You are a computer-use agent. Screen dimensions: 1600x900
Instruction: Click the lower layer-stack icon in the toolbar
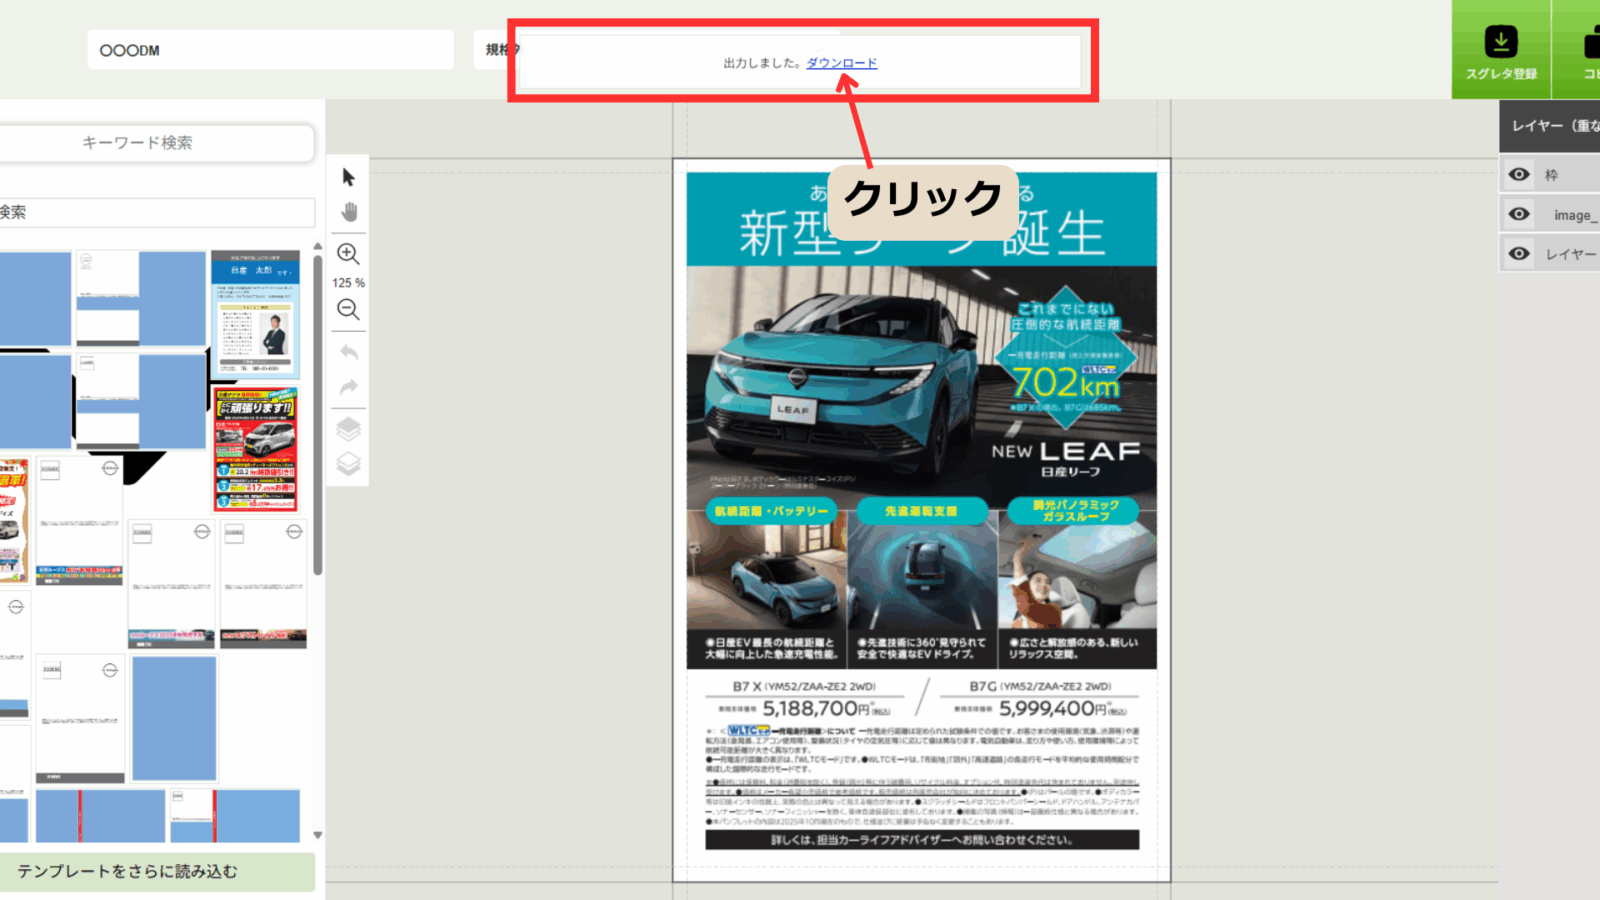click(x=348, y=464)
